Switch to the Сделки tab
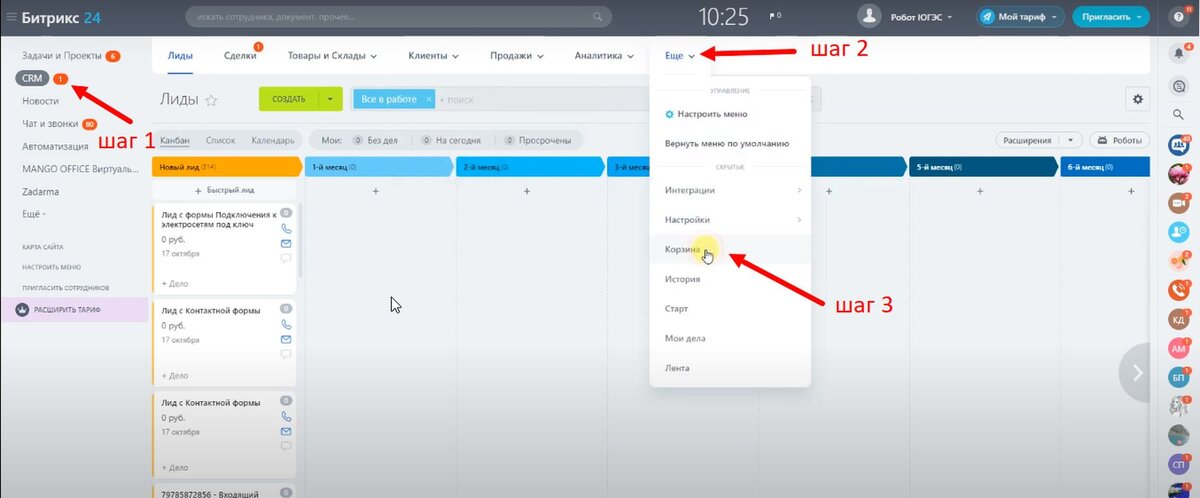 pyautogui.click(x=240, y=56)
